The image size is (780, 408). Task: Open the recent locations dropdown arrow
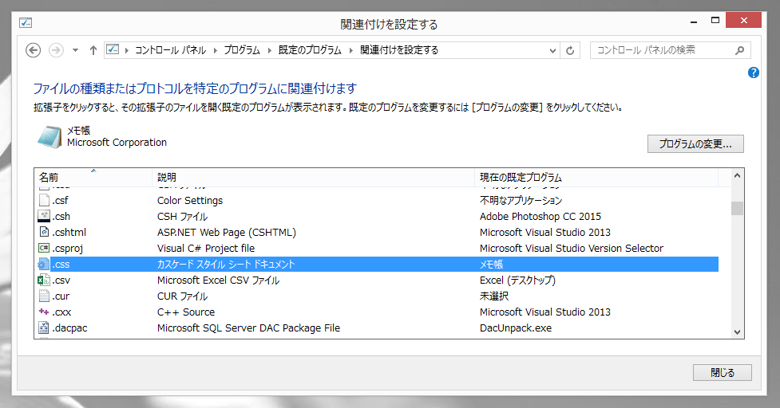point(75,50)
